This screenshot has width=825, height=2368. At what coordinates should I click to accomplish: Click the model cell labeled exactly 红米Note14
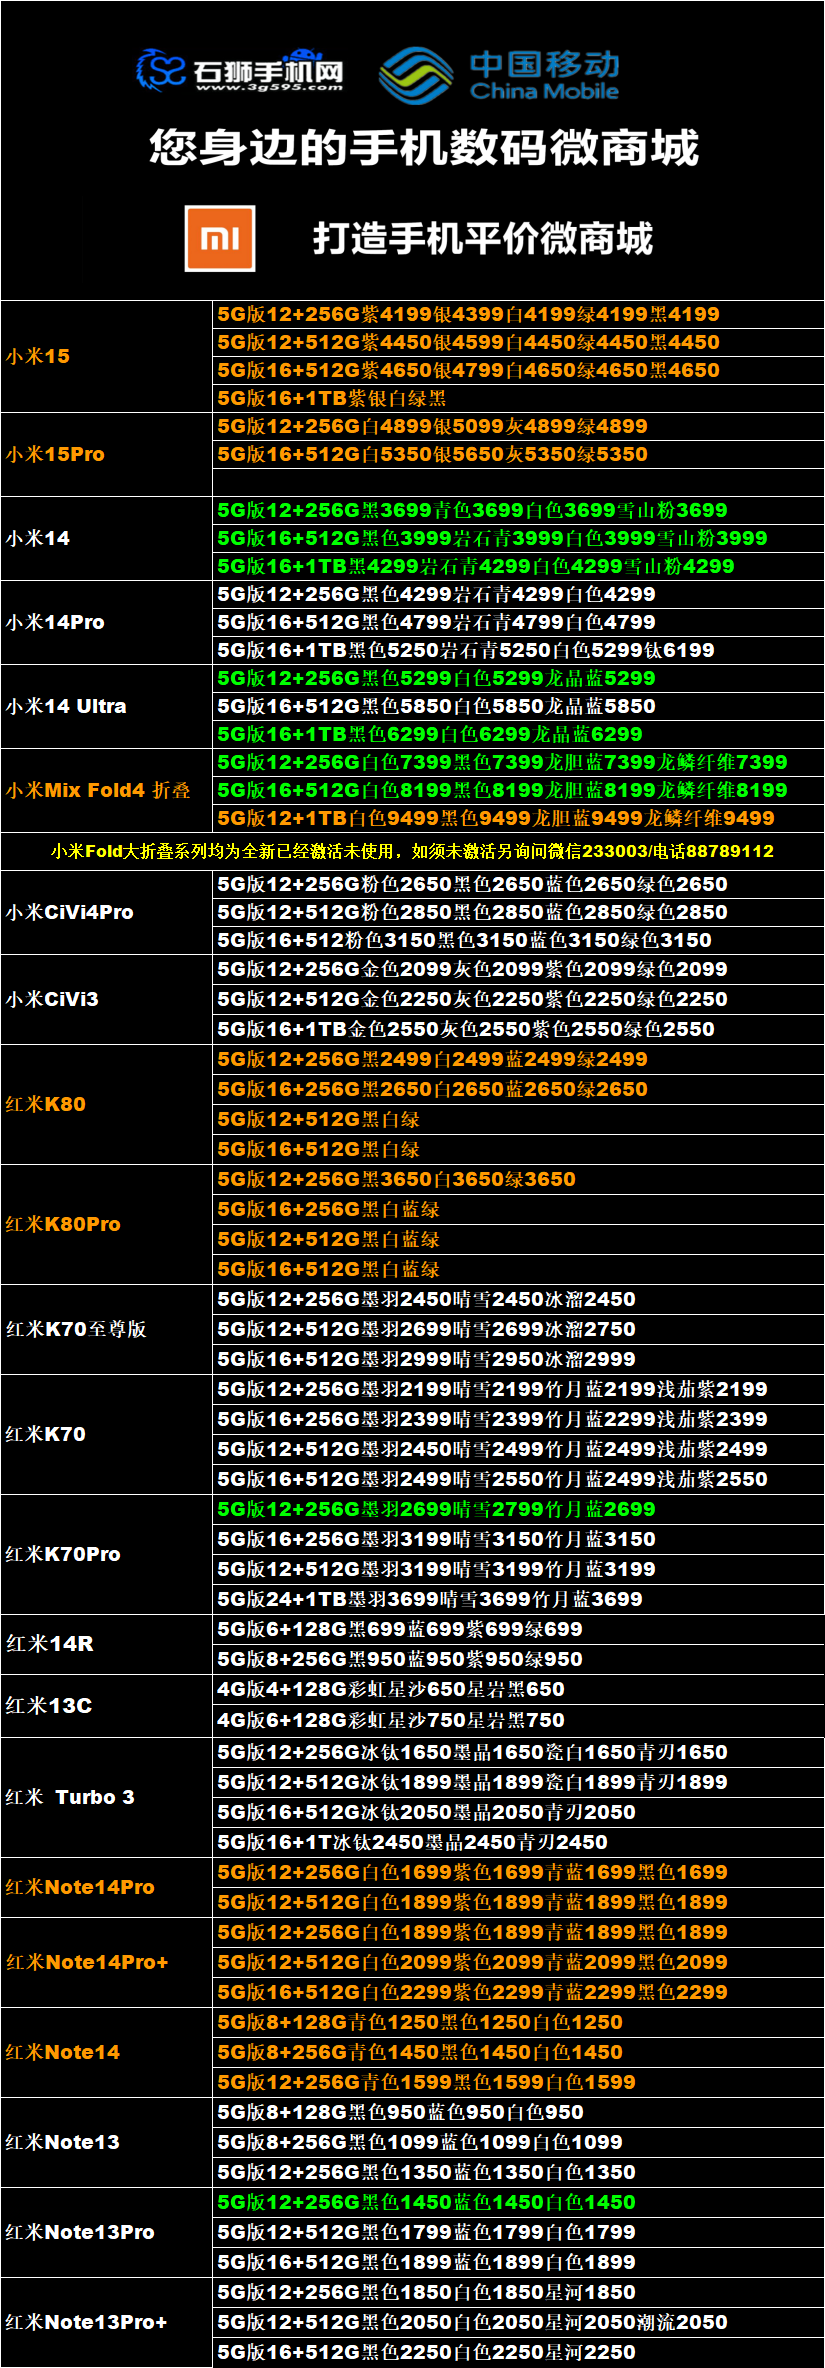tap(107, 2052)
